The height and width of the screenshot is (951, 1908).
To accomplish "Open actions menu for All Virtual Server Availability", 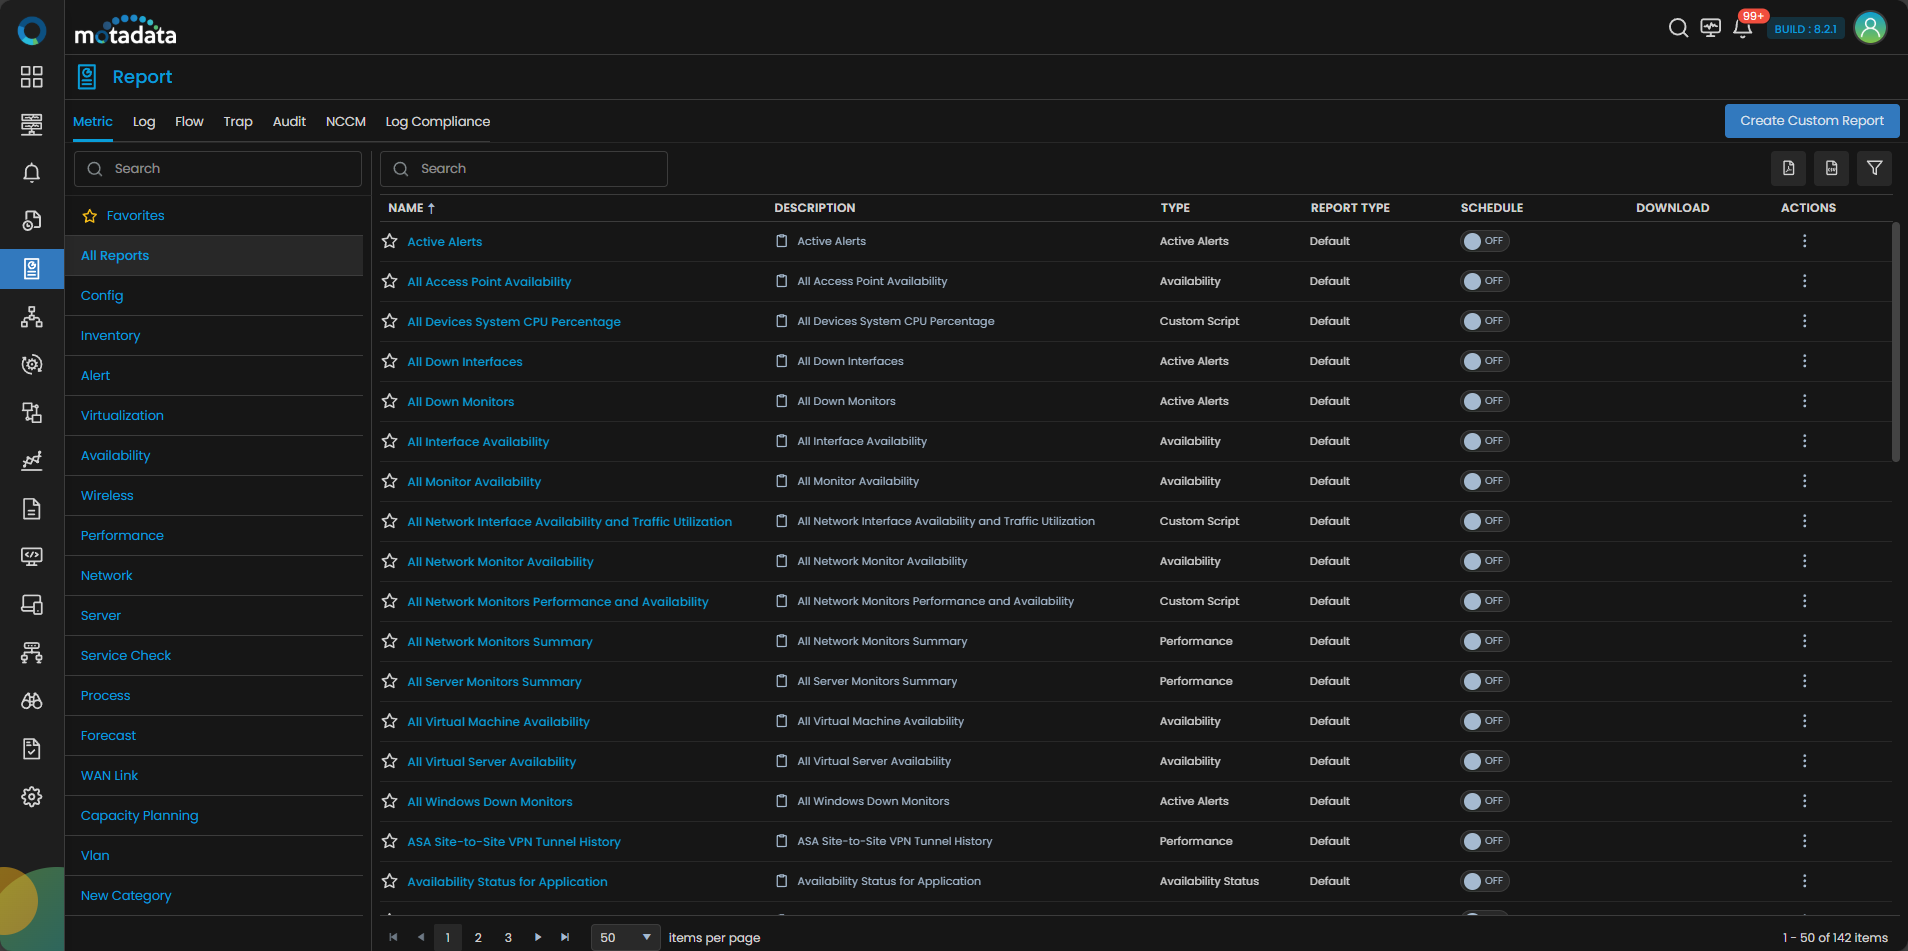I will [1804, 761].
